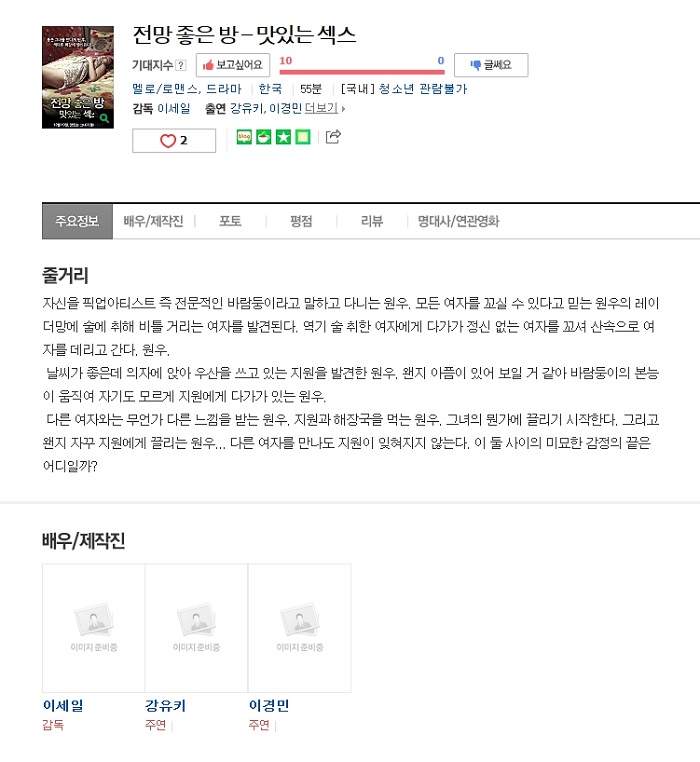Vote with the 글쎄요 thumbs-down button

click(x=491, y=65)
